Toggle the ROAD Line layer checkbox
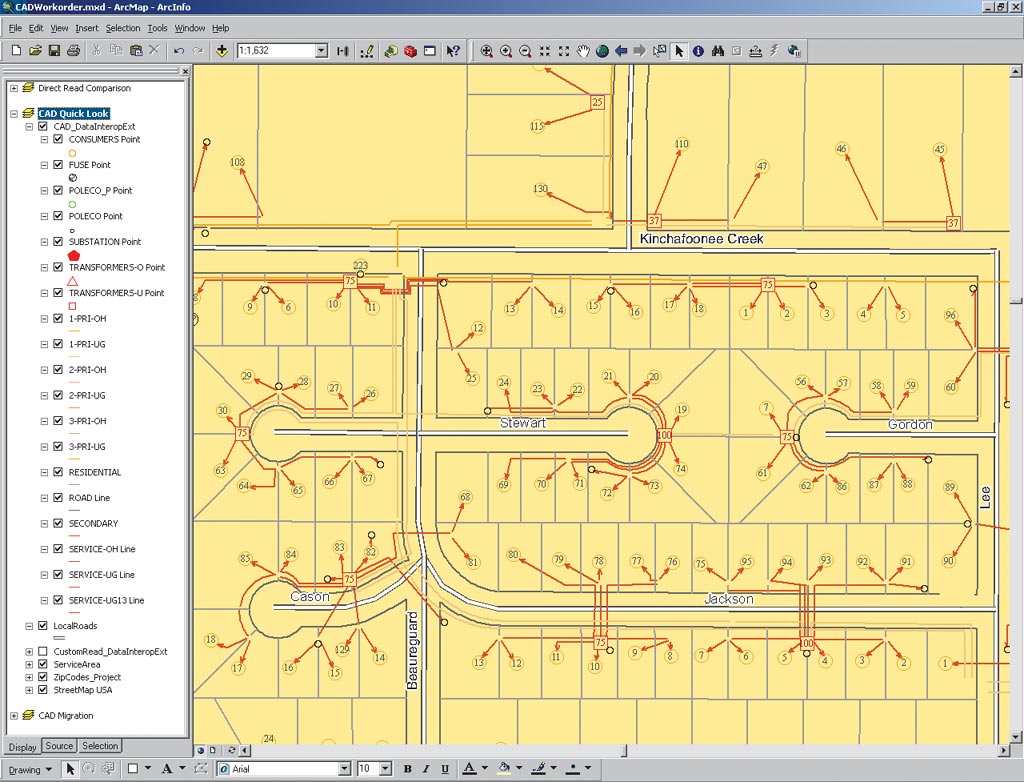1024x782 pixels. 57,498
